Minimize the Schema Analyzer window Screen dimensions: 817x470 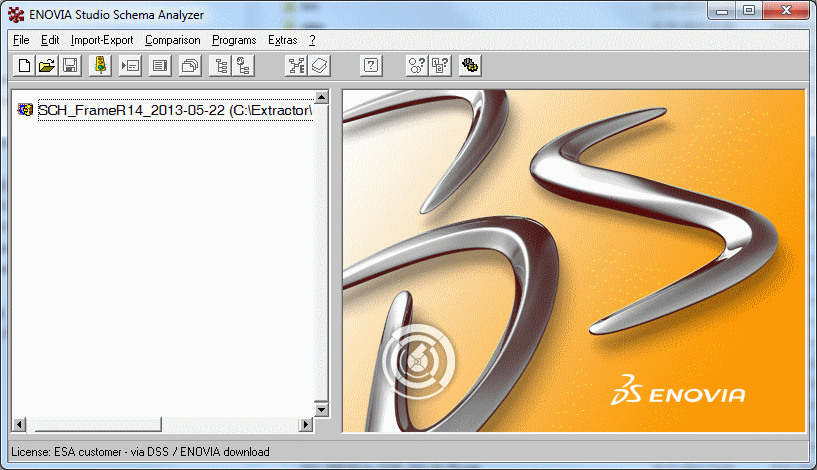tap(722, 10)
